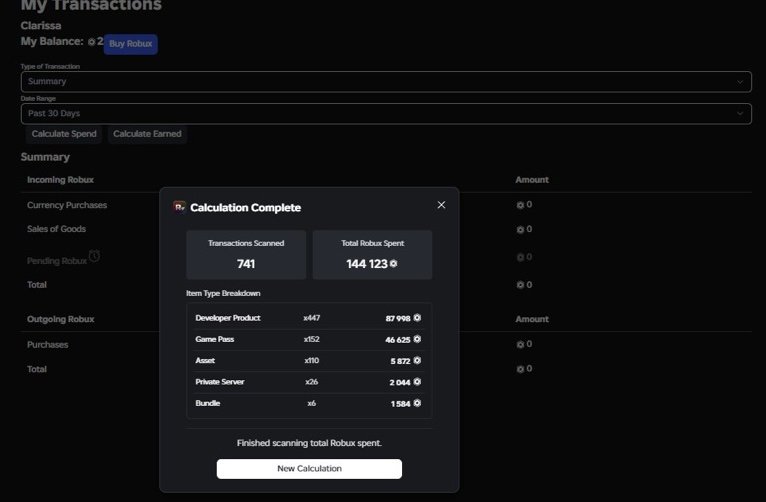Click the Asset row label

(205, 361)
